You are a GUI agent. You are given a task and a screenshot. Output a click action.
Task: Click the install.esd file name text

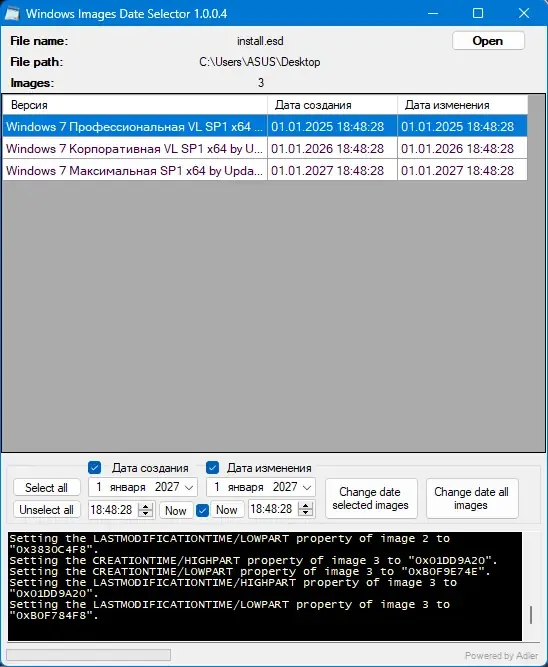pos(260,41)
